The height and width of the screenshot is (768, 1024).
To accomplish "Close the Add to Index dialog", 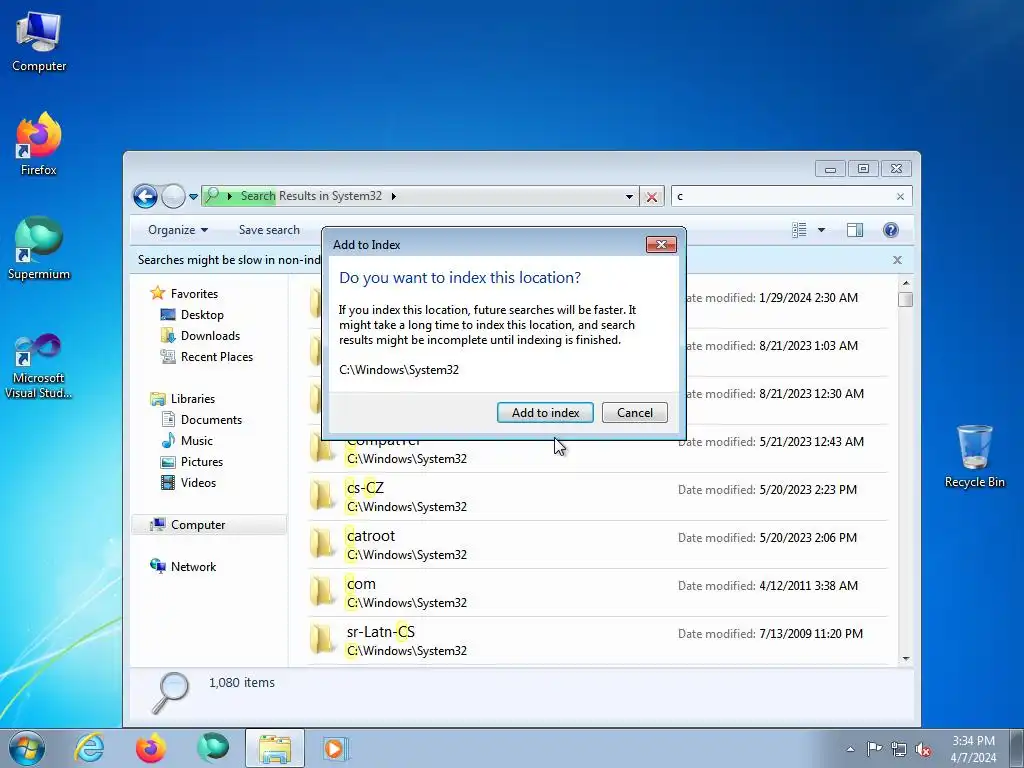I will [661, 244].
